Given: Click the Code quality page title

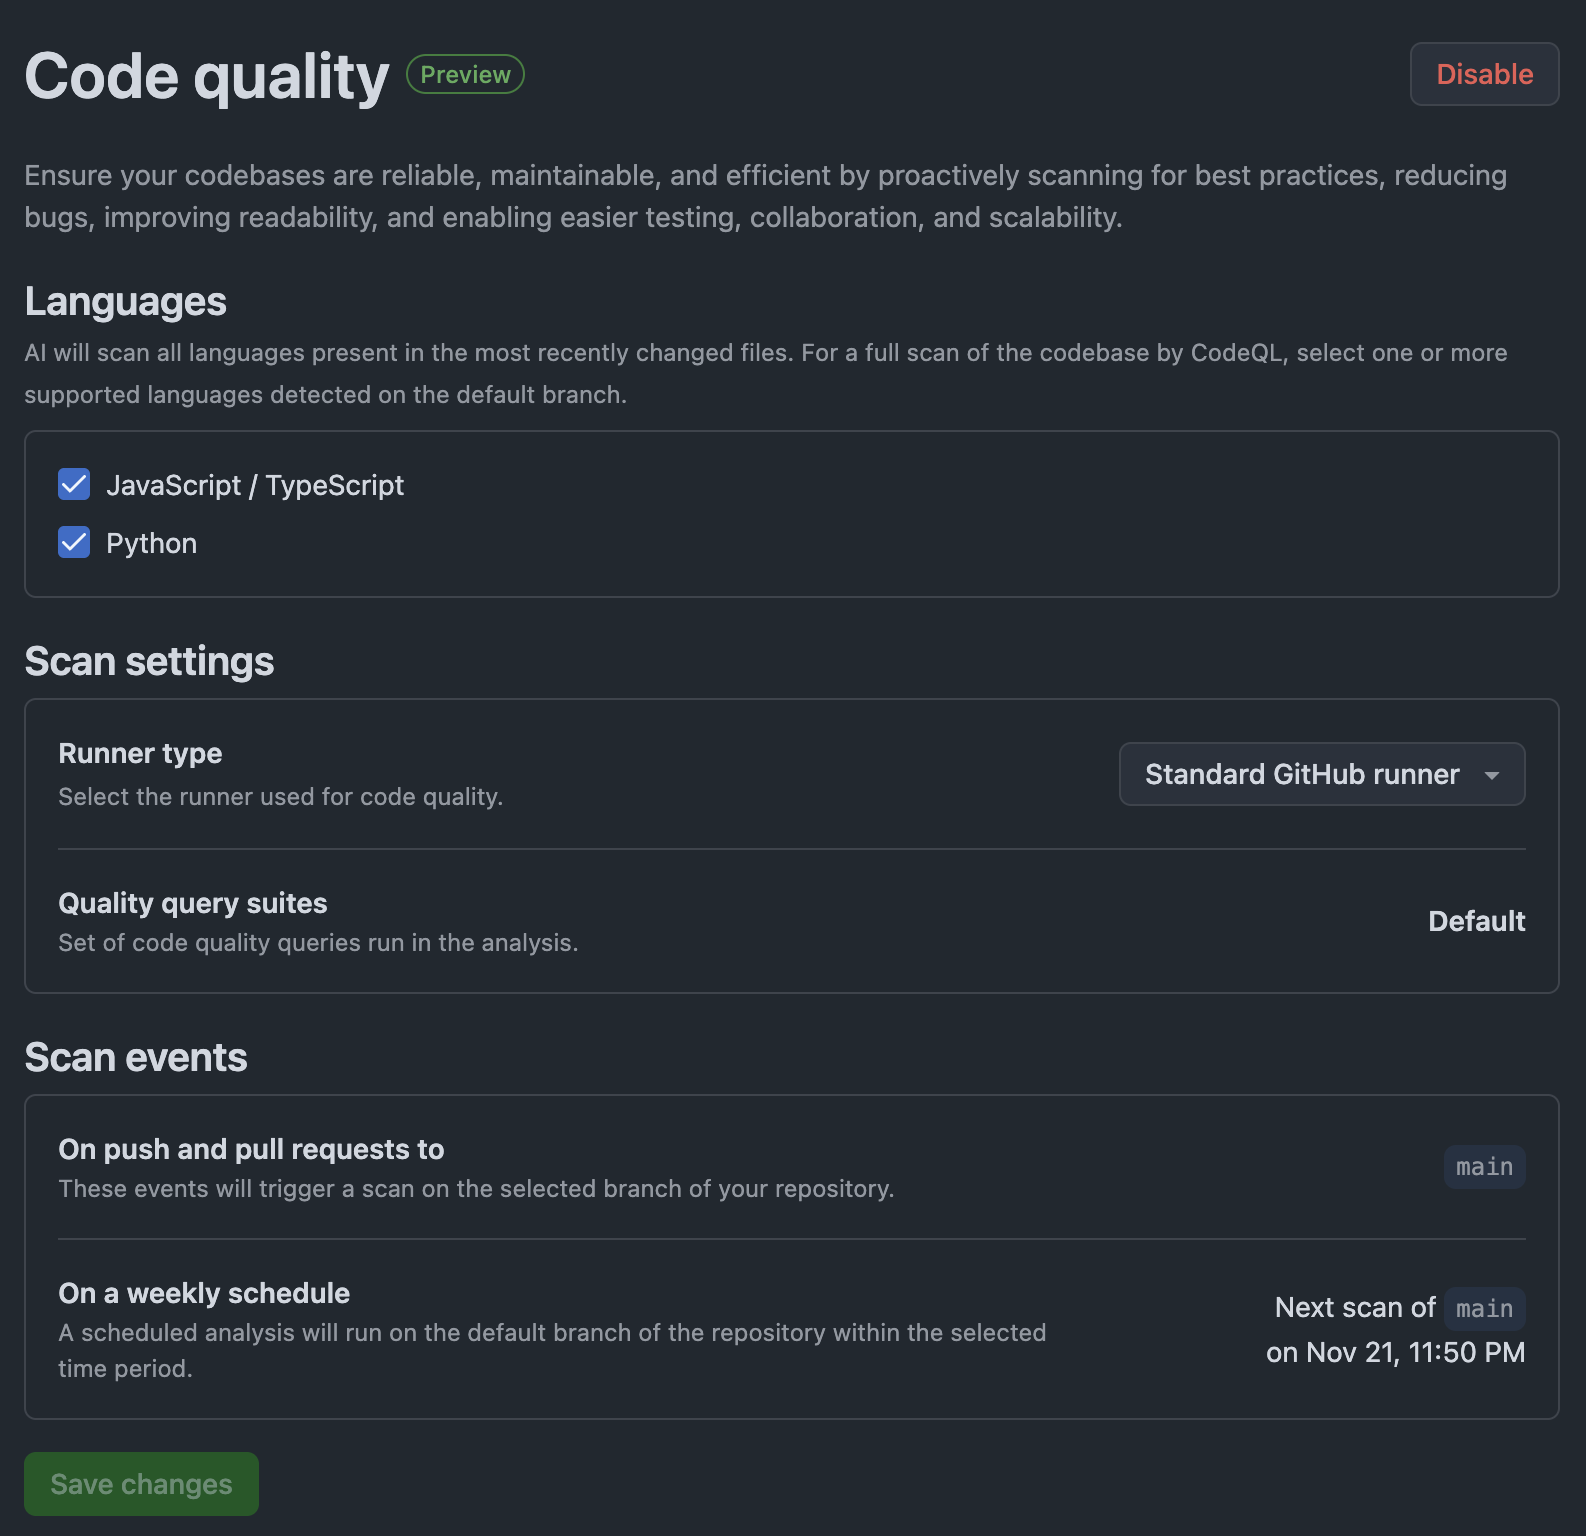Looking at the screenshot, I should pyautogui.click(x=207, y=77).
